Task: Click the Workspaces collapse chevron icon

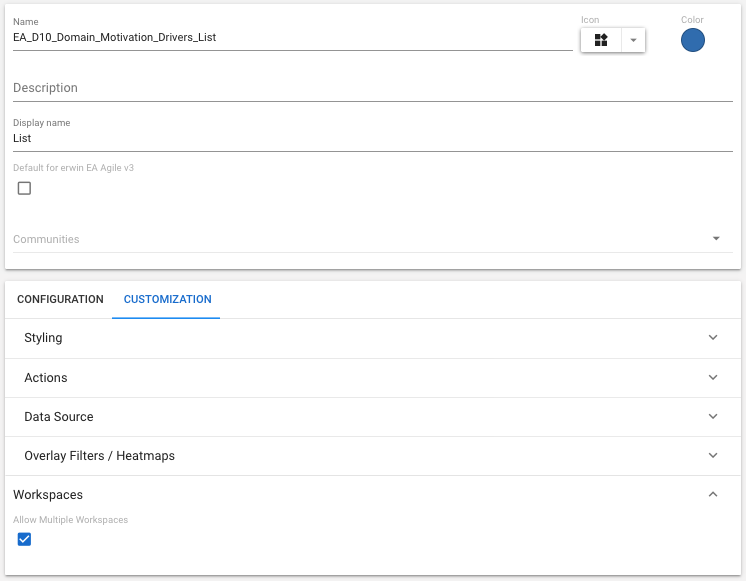Action: tap(713, 495)
